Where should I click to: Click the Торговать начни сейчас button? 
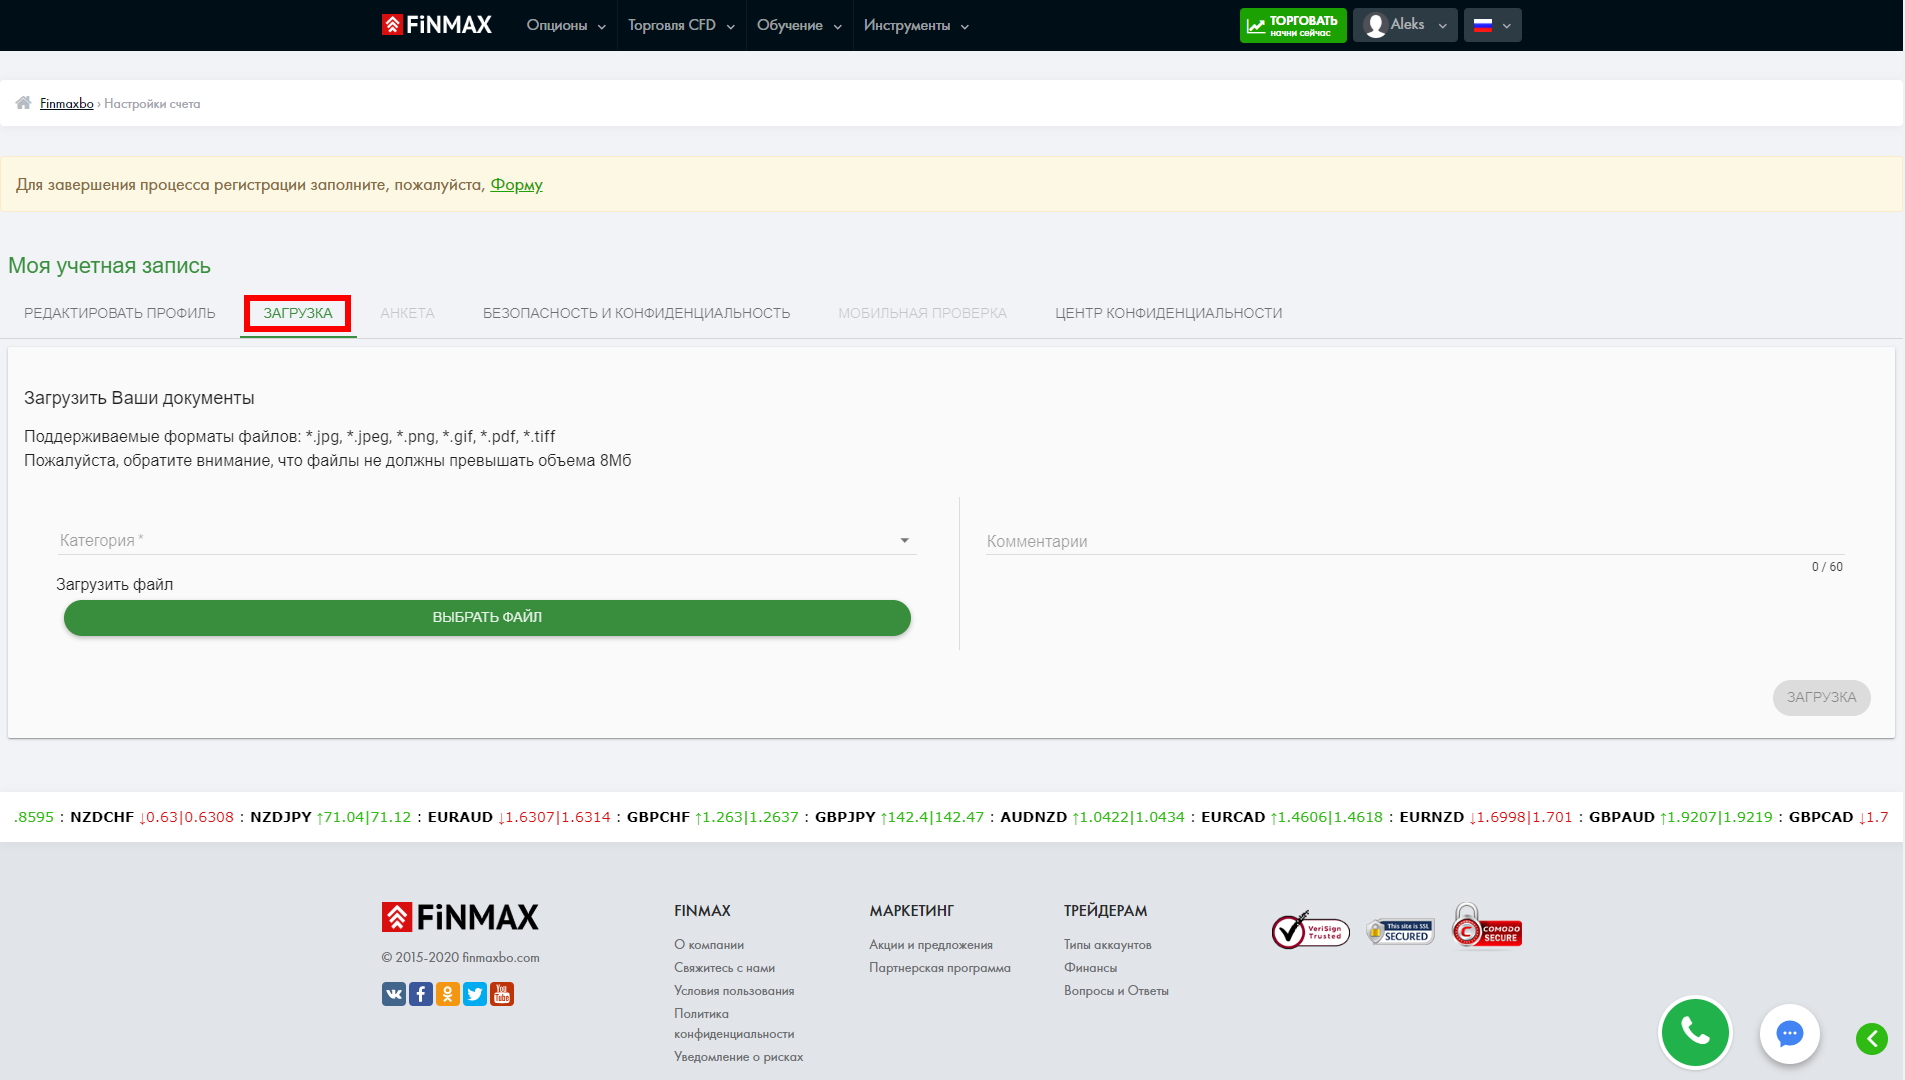[x=1292, y=25]
